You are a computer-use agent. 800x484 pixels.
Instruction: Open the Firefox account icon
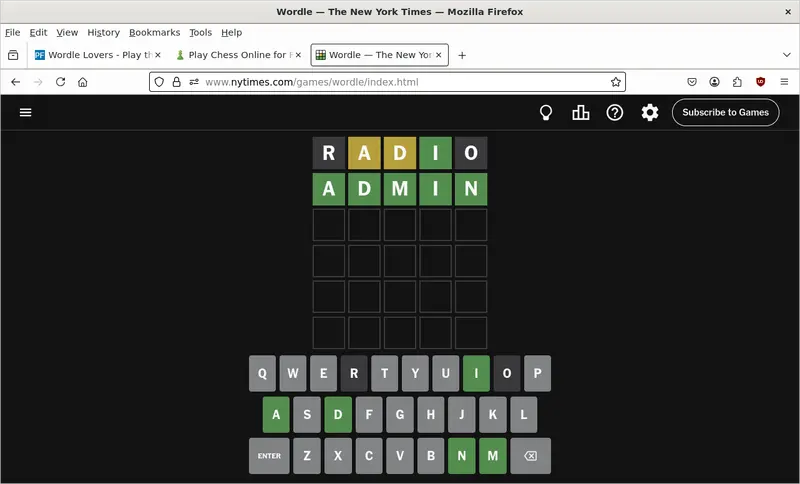point(714,82)
